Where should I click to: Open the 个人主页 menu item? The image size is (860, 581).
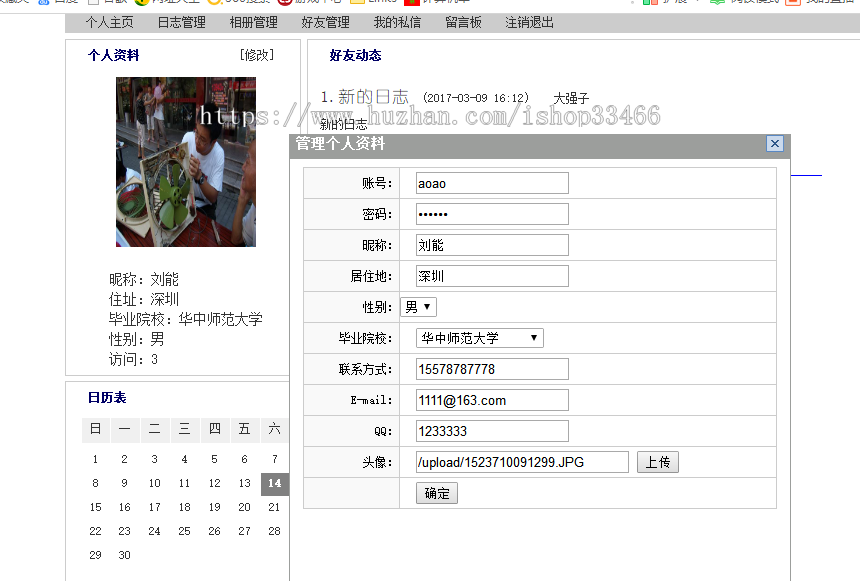pyautogui.click(x=109, y=22)
